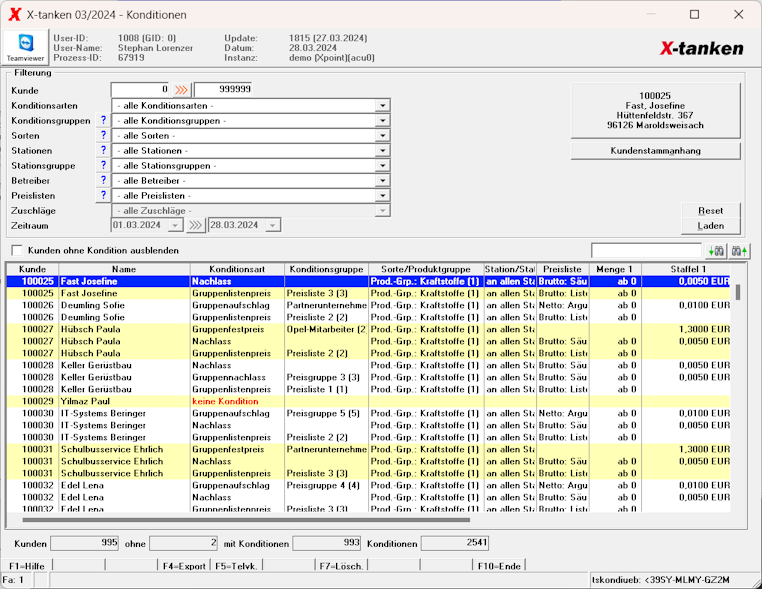Click the 'mit Konditionen' field 993
This screenshot has width=762, height=589.
pyautogui.click(x=327, y=543)
